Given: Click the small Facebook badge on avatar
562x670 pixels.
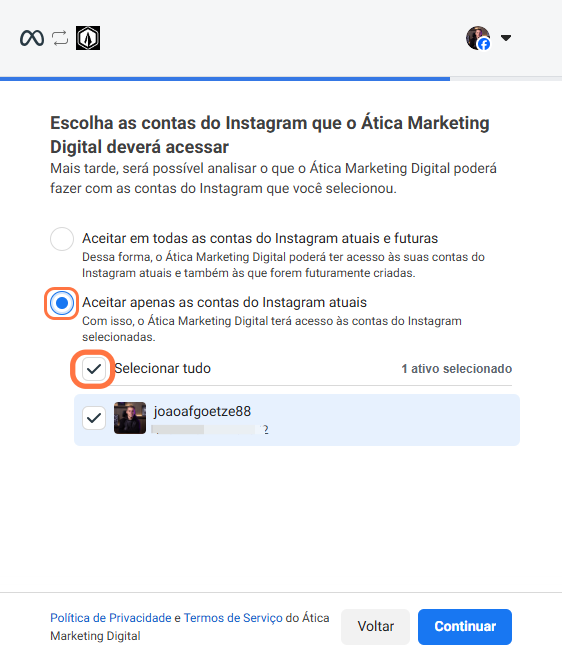Looking at the screenshot, I should (x=484, y=44).
